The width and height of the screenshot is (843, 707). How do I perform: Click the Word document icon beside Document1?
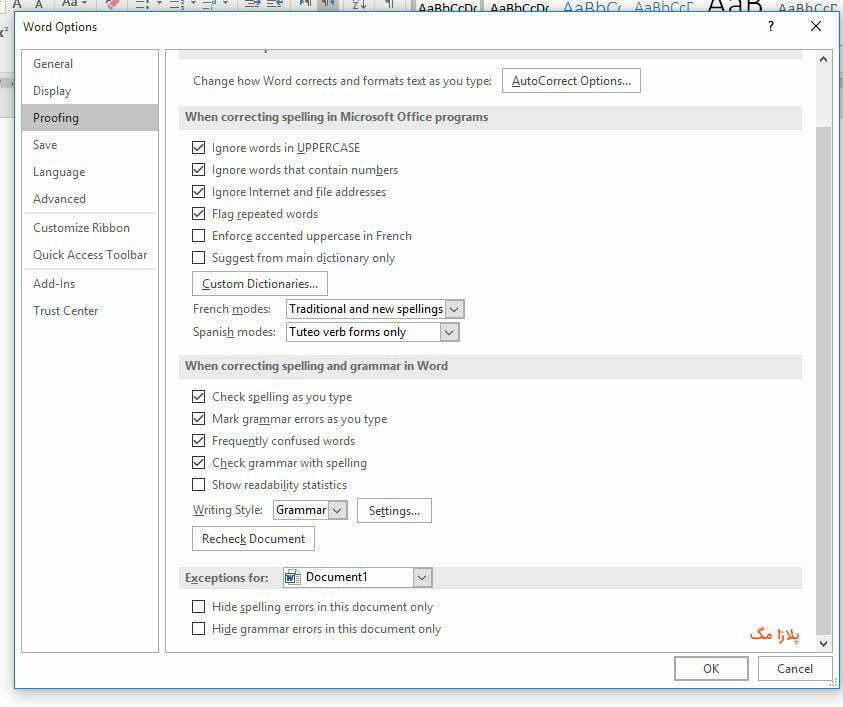click(292, 577)
